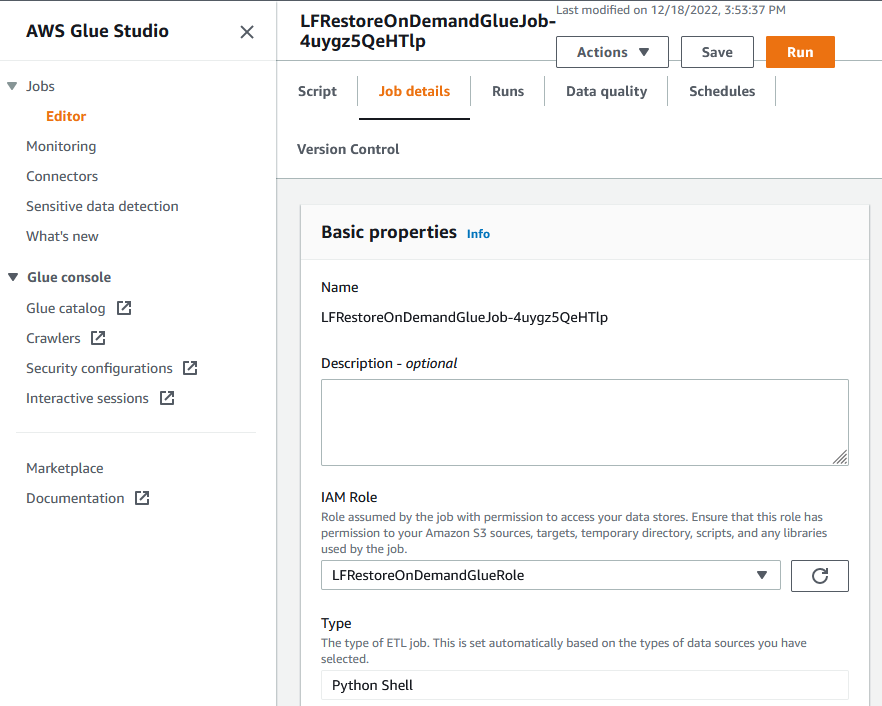Collapse the Glue console section triangle
The width and height of the screenshot is (882, 706).
[13, 277]
